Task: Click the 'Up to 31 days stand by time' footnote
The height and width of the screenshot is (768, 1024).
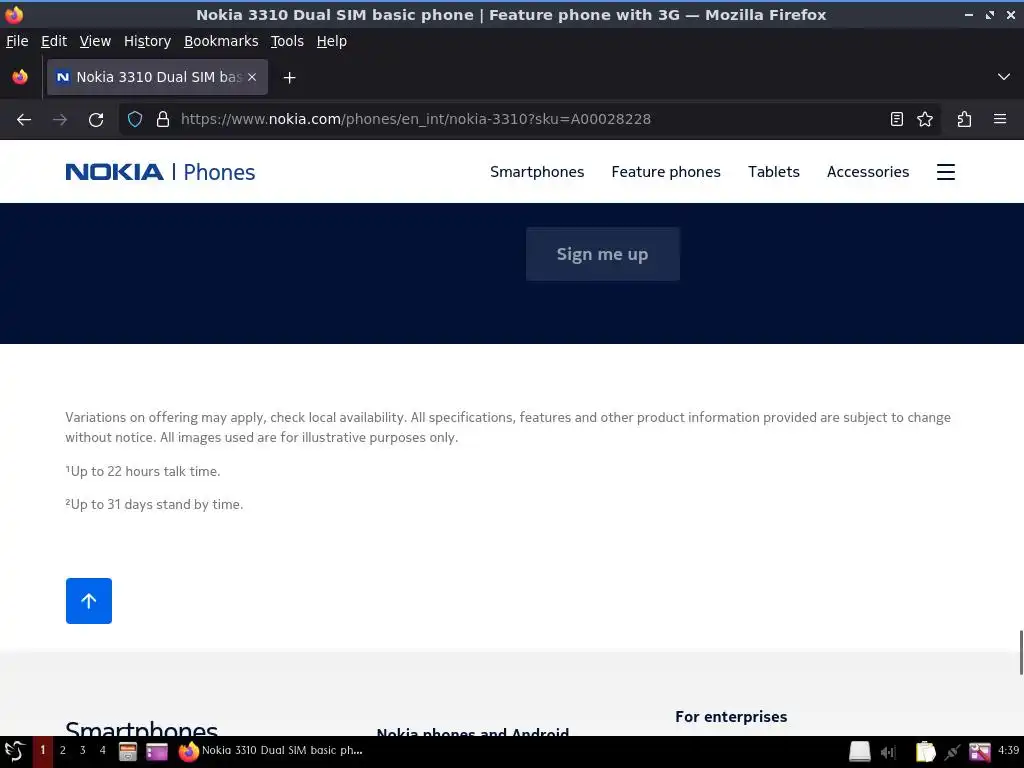Action: [x=154, y=505]
